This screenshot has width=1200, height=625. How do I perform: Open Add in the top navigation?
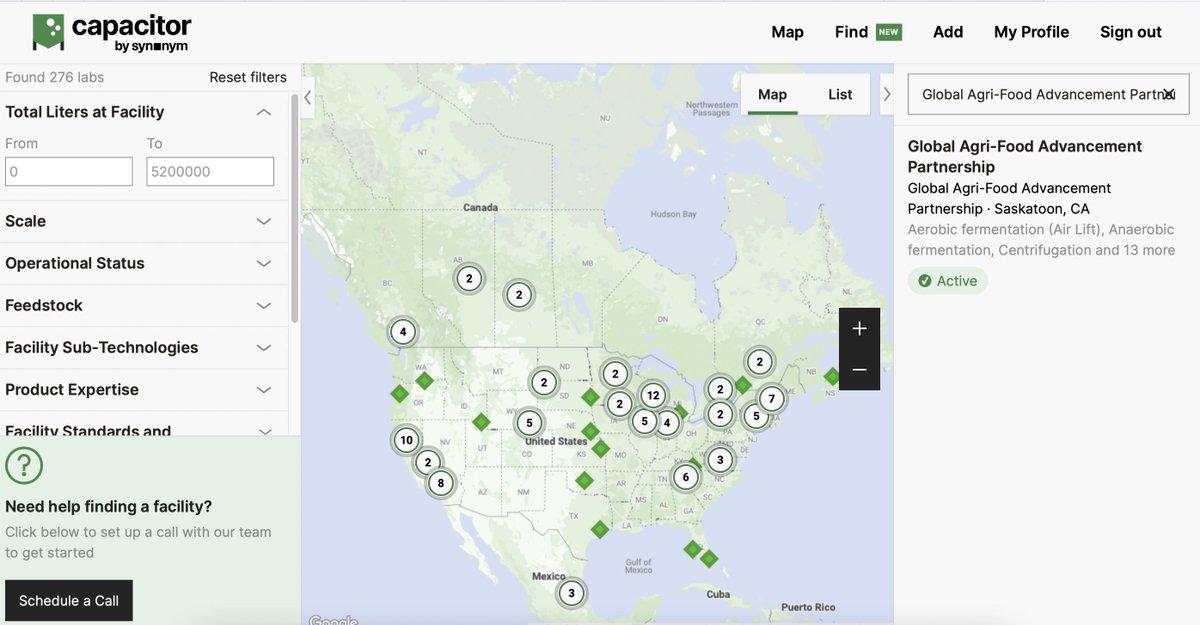[948, 32]
